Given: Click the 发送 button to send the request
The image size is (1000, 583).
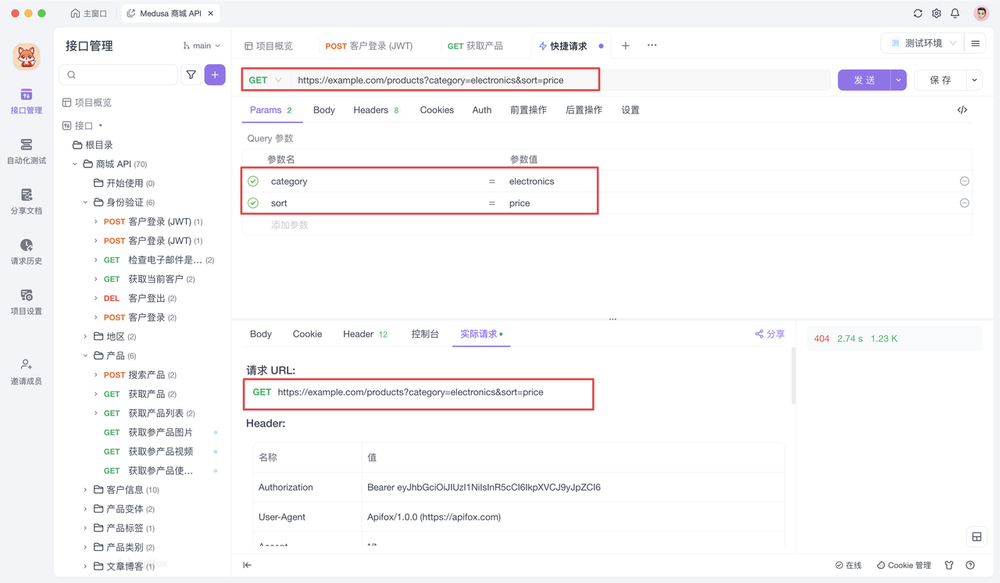Looking at the screenshot, I should point(865,78).
